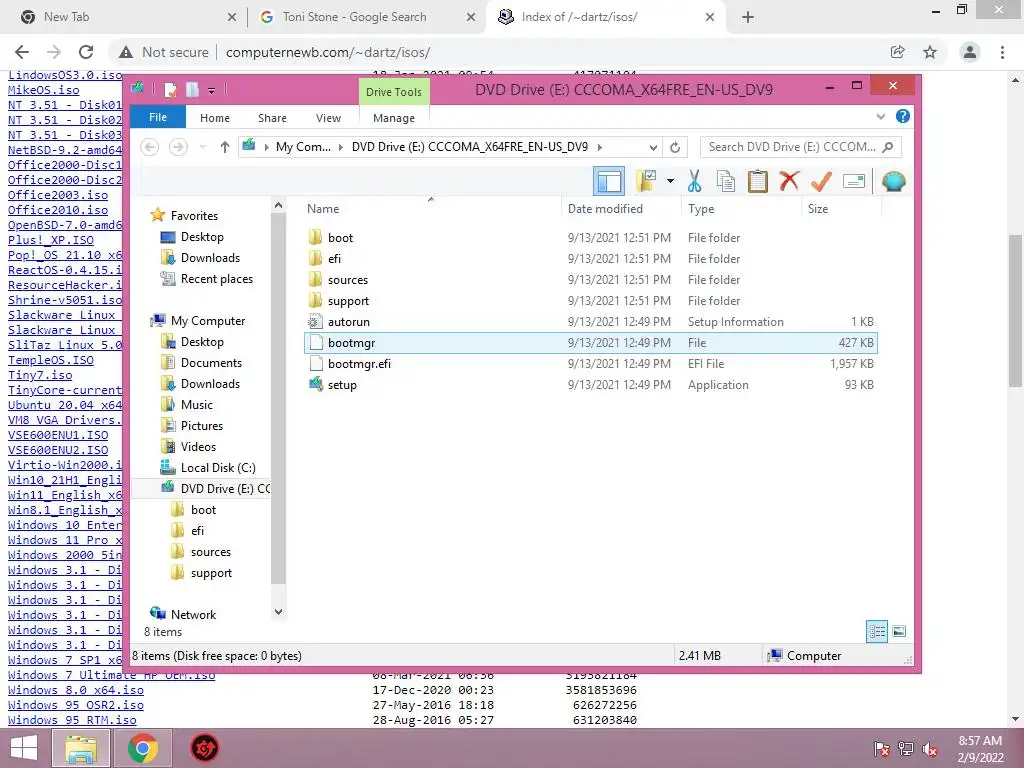1024x768 pixels.
Task: Switch to the Home ribbon tab
Action: (215, 118)
